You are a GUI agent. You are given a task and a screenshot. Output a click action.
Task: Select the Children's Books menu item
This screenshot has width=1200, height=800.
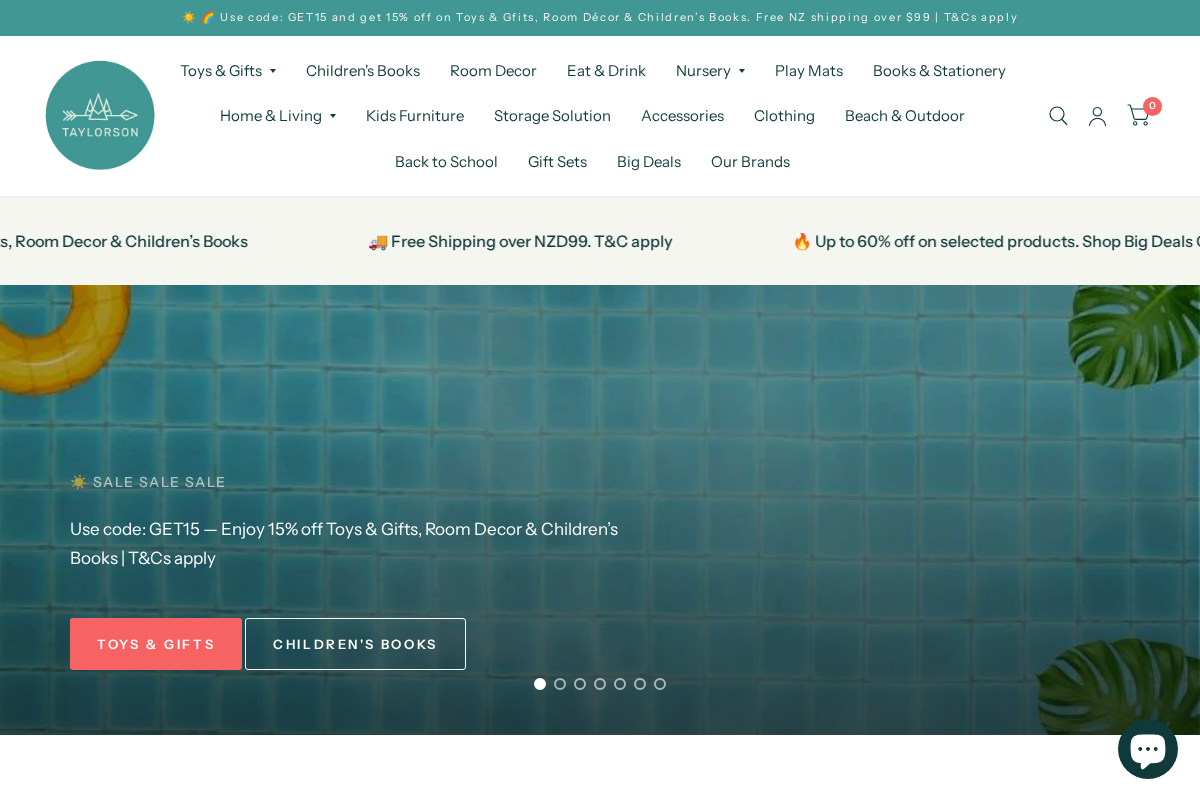[x=362, y=70]
